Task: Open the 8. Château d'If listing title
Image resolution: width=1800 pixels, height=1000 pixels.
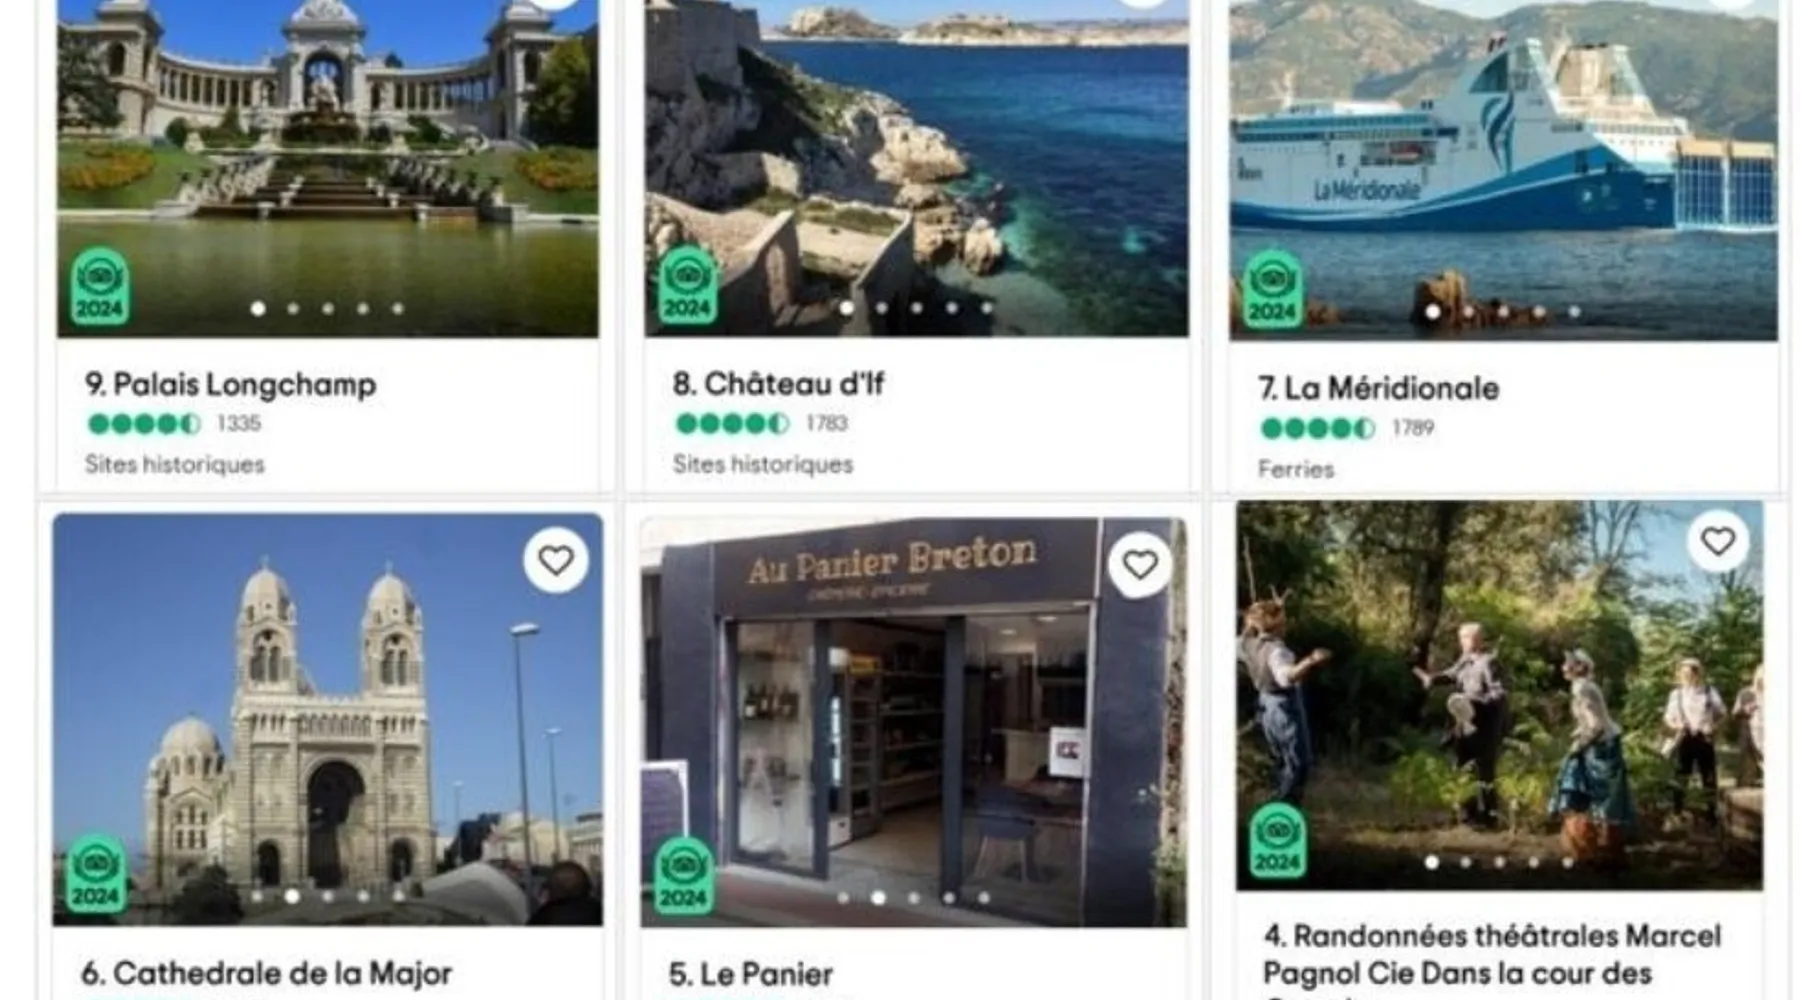Action: (x=778, y=384)
